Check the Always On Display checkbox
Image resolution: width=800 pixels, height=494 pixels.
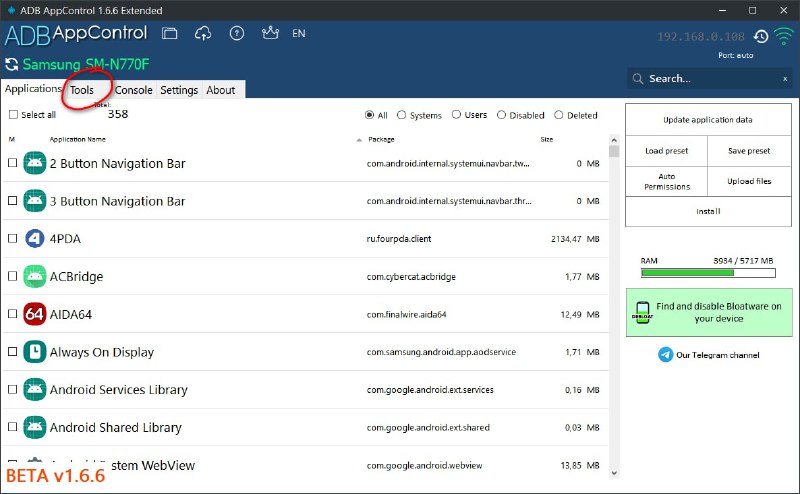[12, 352]
